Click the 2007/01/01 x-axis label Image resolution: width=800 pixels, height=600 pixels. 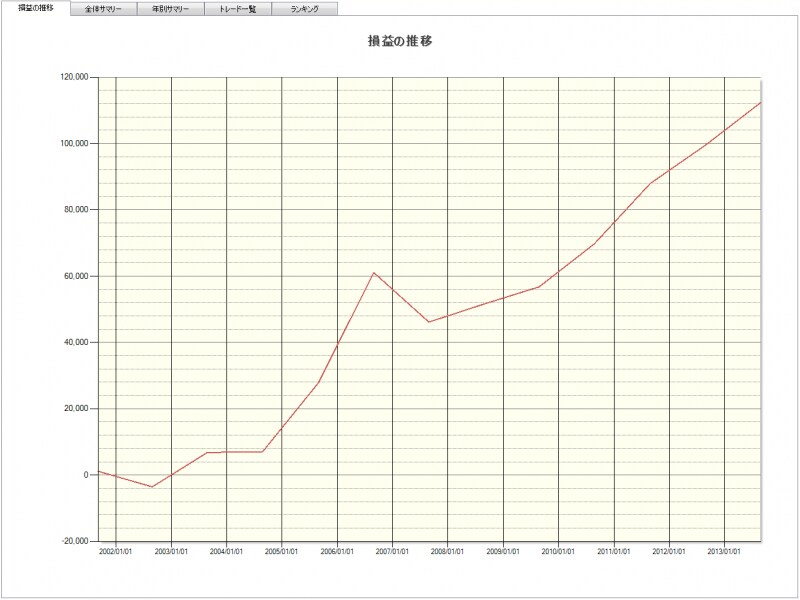click(392, 552)
